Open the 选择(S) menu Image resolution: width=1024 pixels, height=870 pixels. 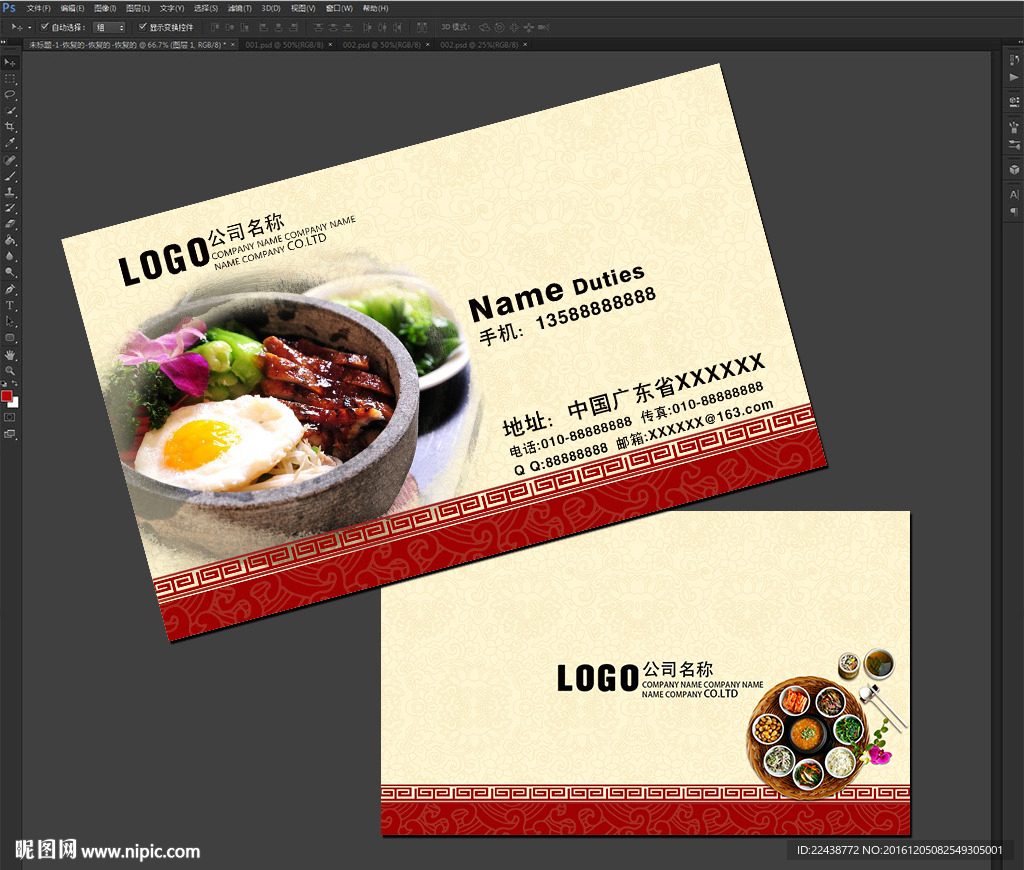click(x=206, y=8)
